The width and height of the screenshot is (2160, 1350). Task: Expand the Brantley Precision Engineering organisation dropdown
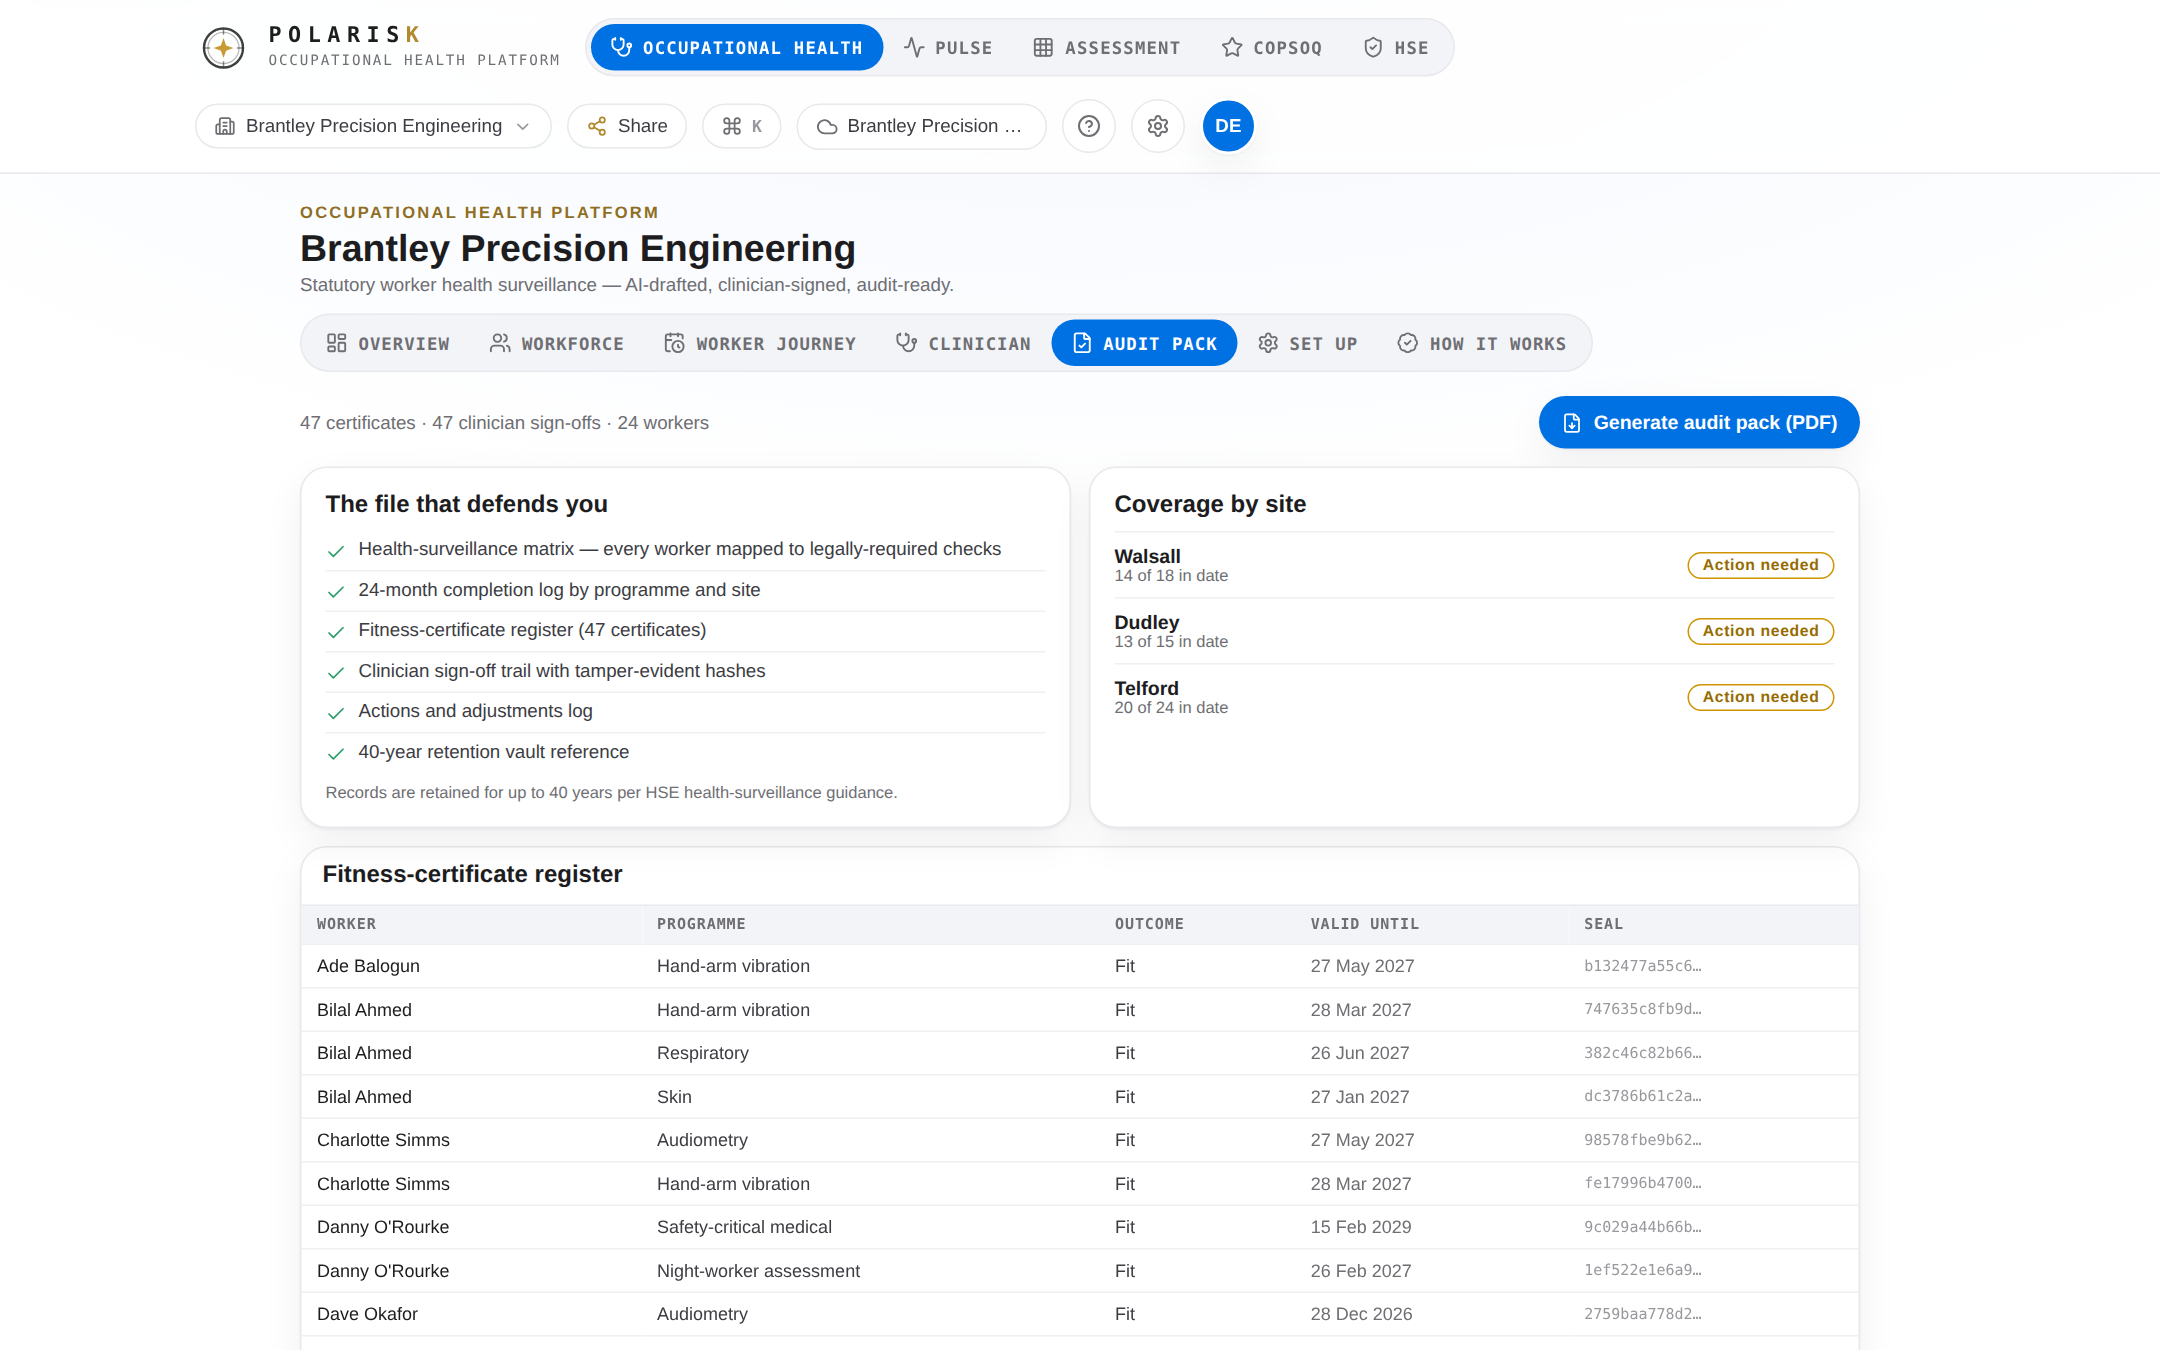(x=373, y=126)
